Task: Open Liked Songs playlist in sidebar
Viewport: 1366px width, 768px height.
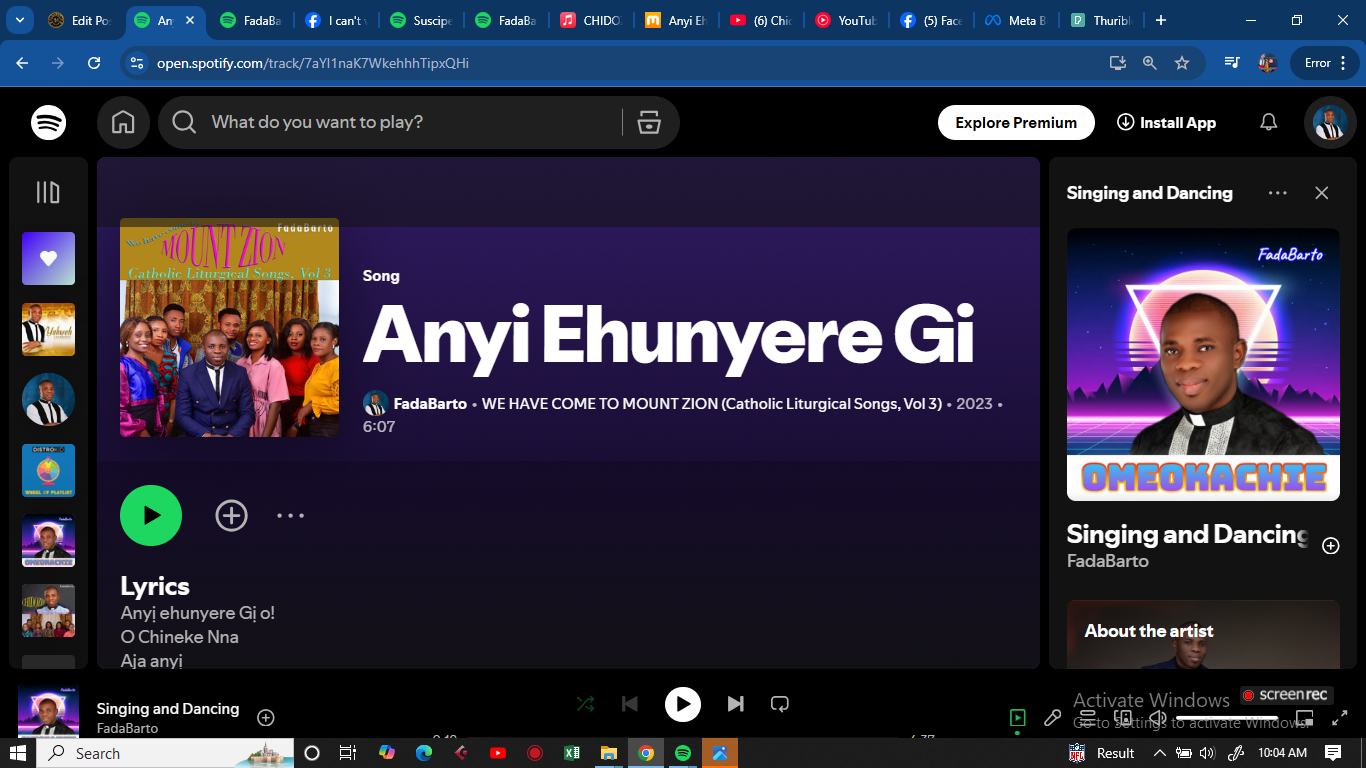Action: (48, 259)
